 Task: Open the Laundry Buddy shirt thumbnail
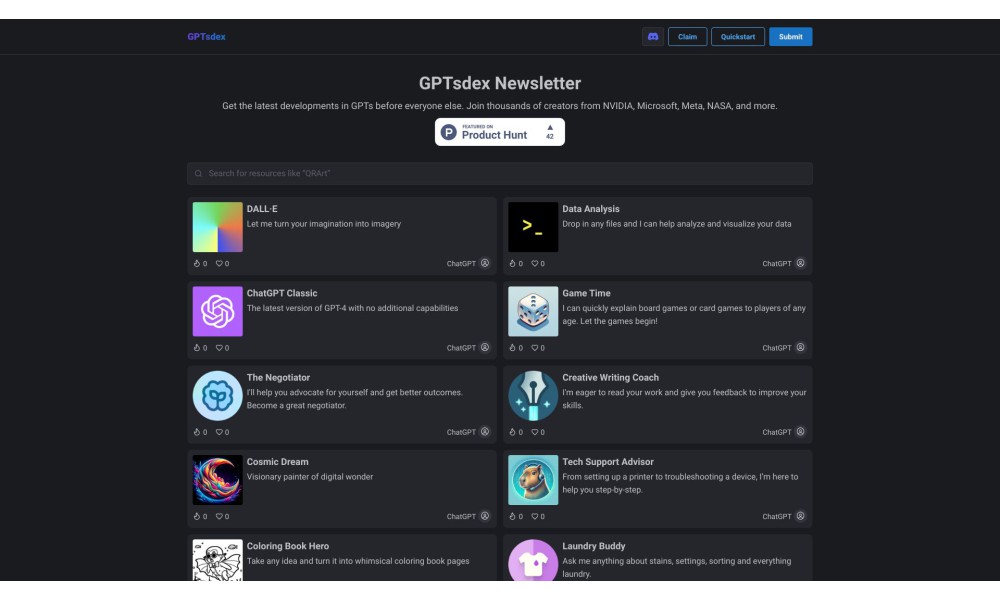[x=533, y=560]
